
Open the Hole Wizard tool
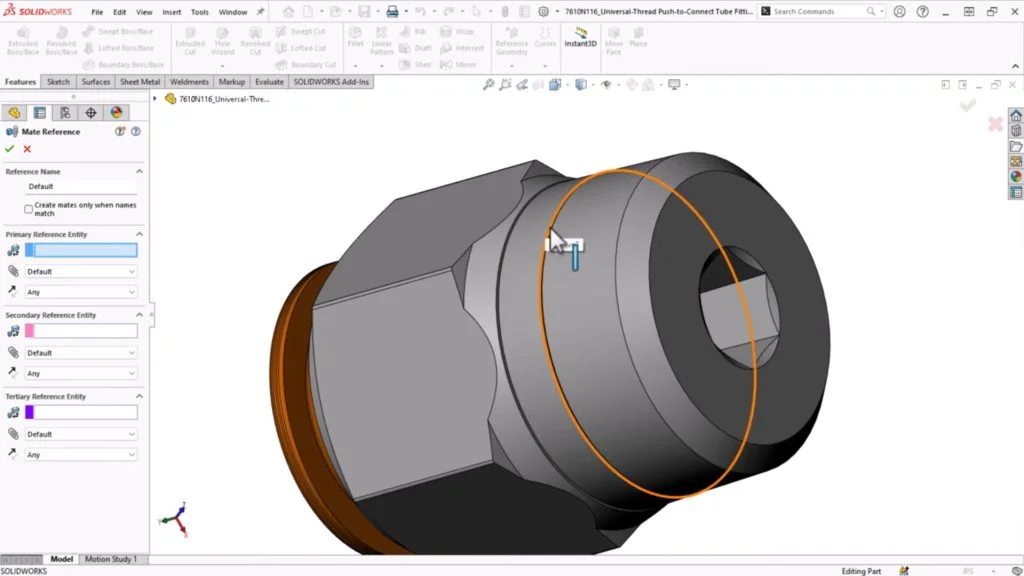pyautogui.click(x=223, y=42)
